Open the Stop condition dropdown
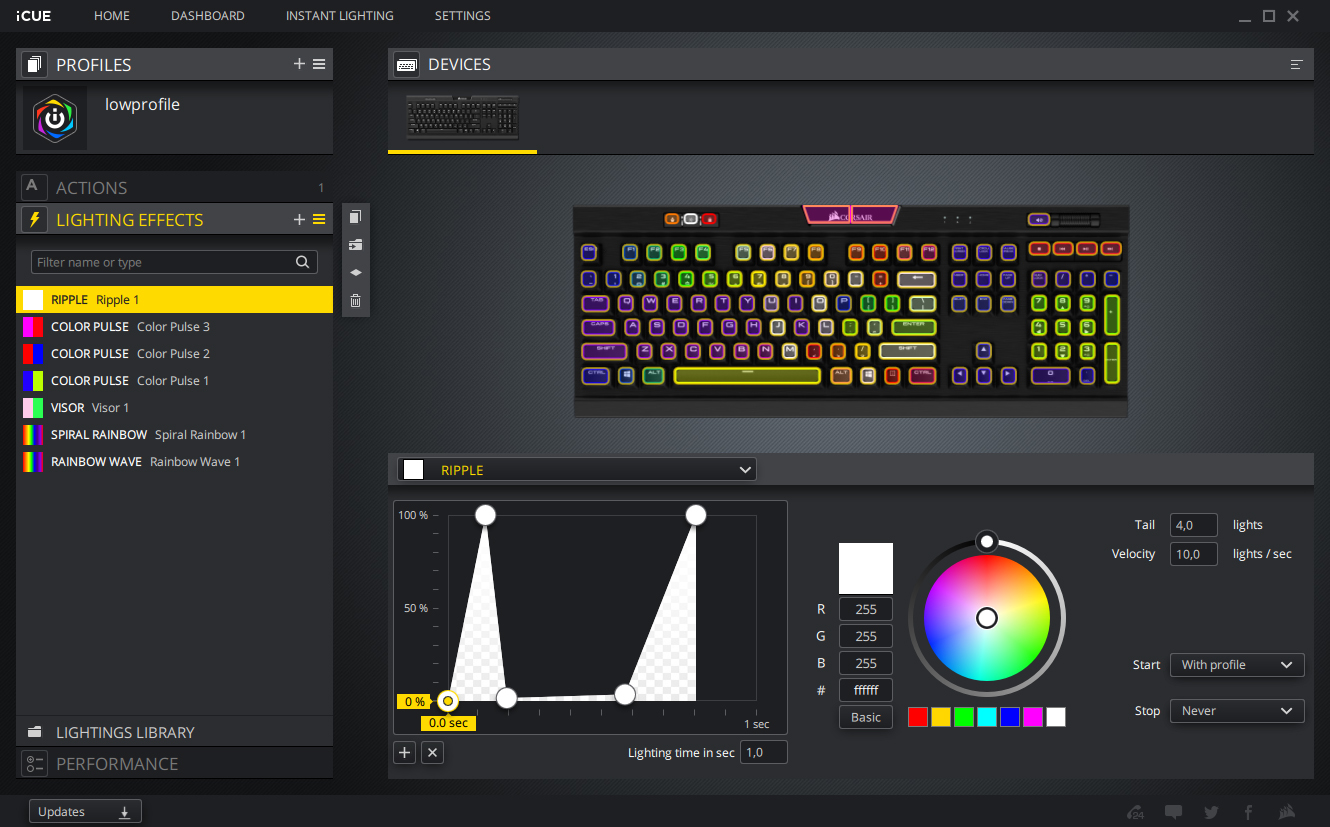 [1237, 711]
